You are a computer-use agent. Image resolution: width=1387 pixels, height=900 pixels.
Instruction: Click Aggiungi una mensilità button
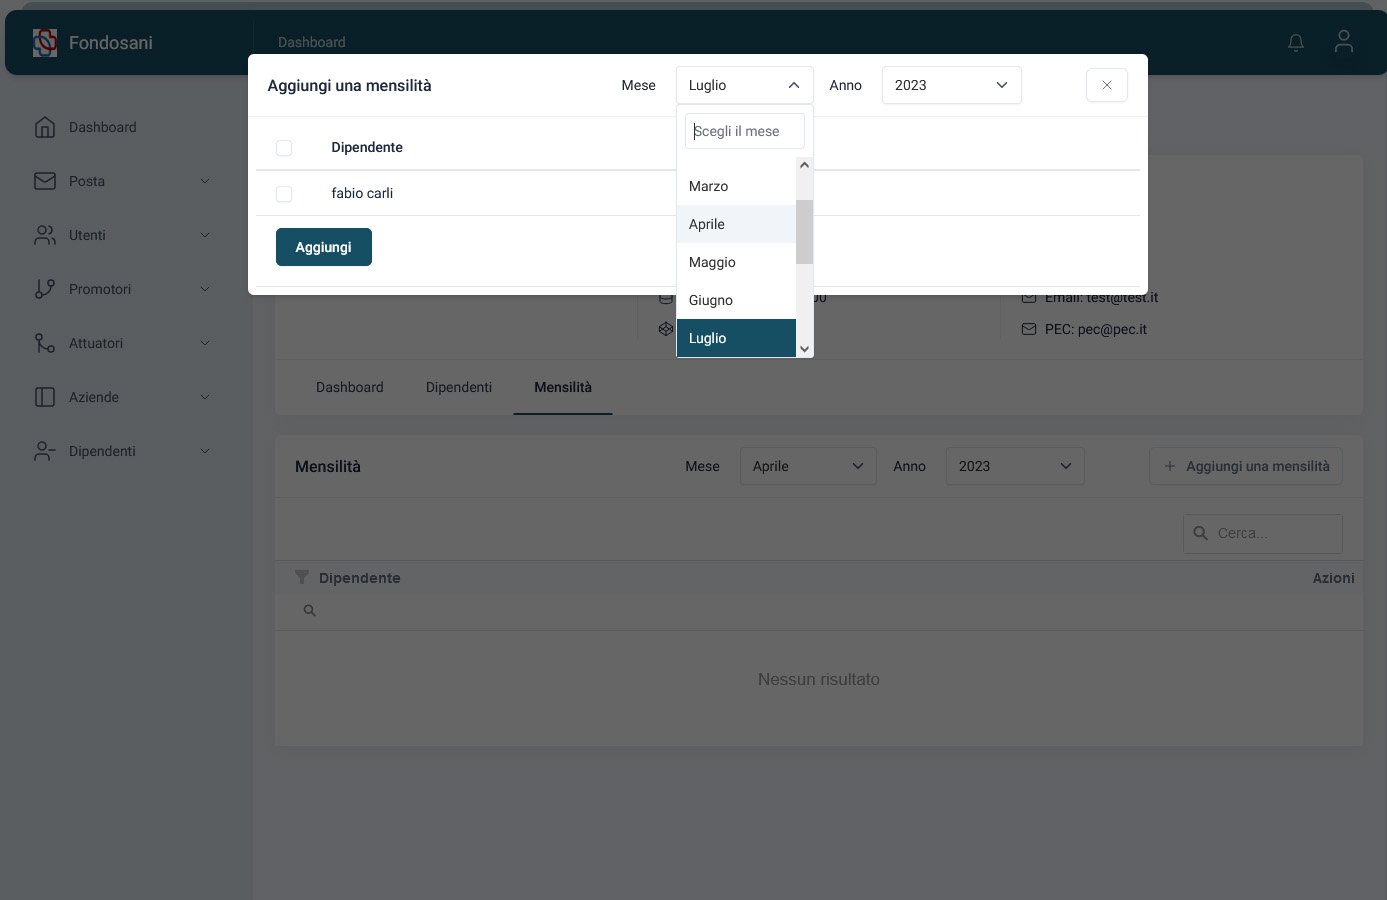1245,466
